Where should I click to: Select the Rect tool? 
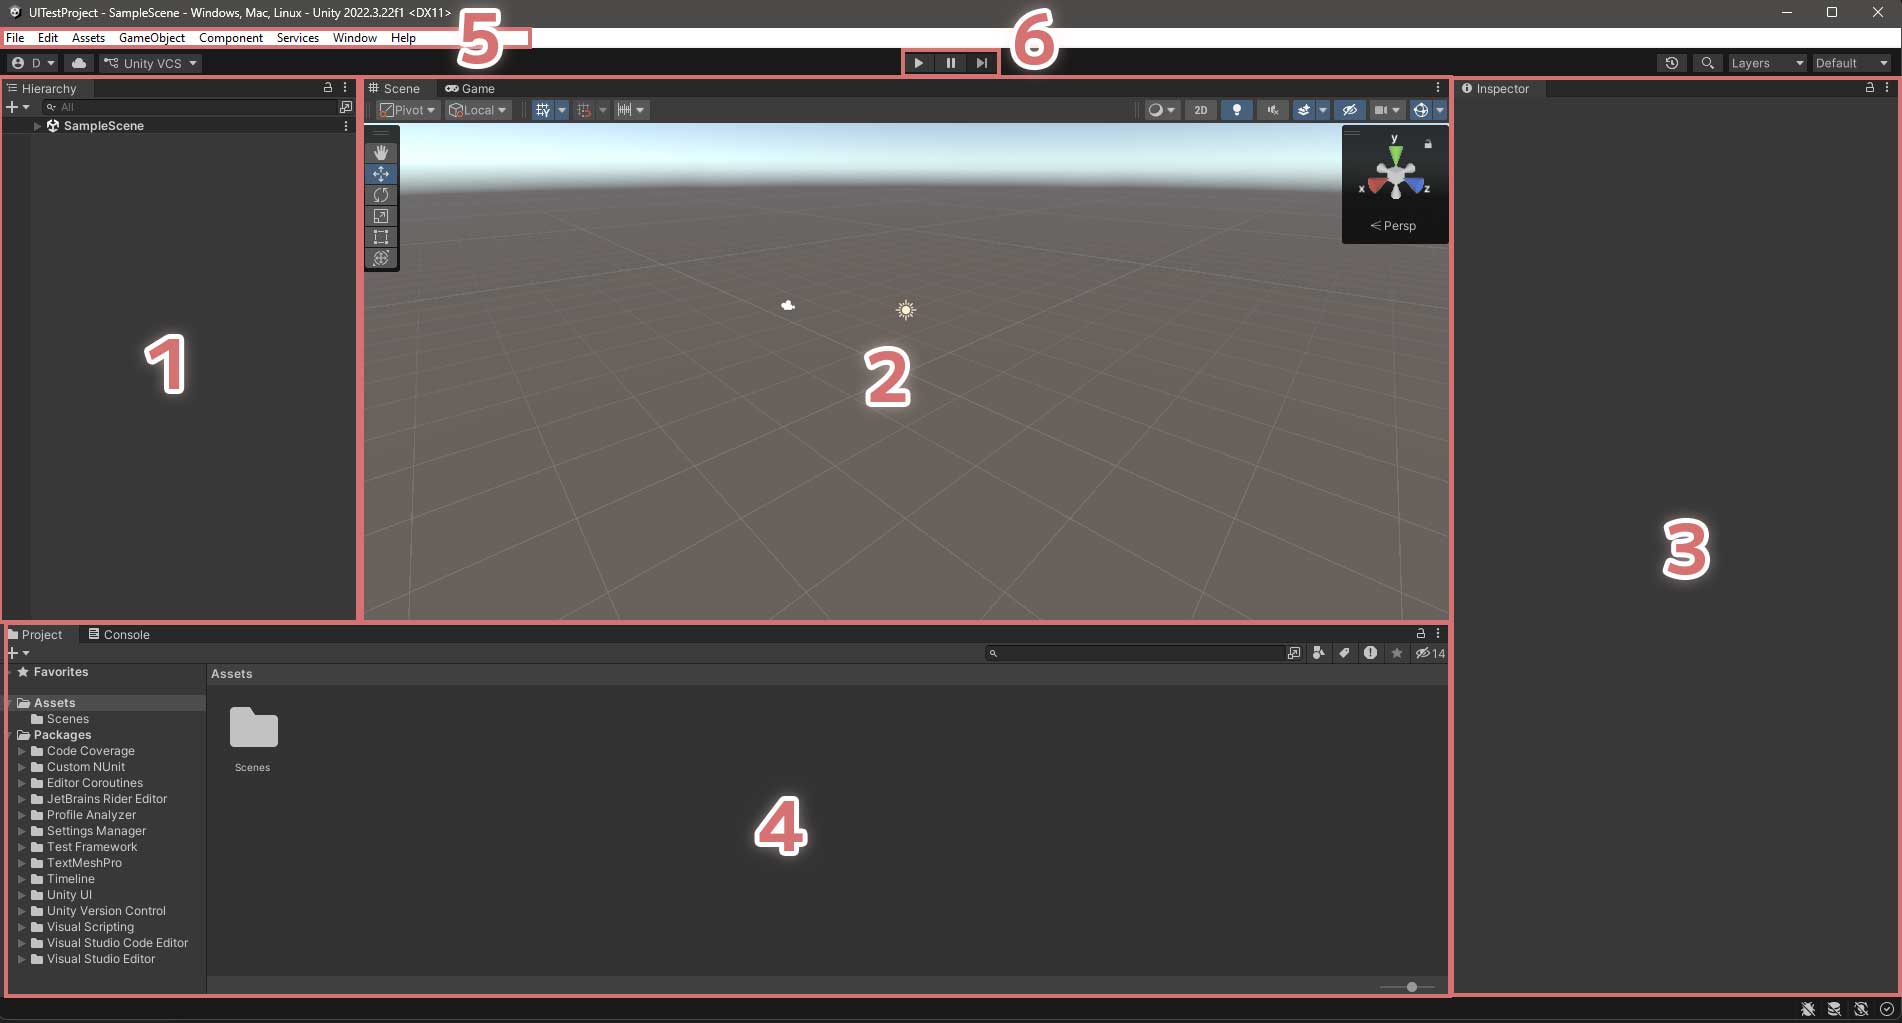pyautogui.click(x=381, y=237)
